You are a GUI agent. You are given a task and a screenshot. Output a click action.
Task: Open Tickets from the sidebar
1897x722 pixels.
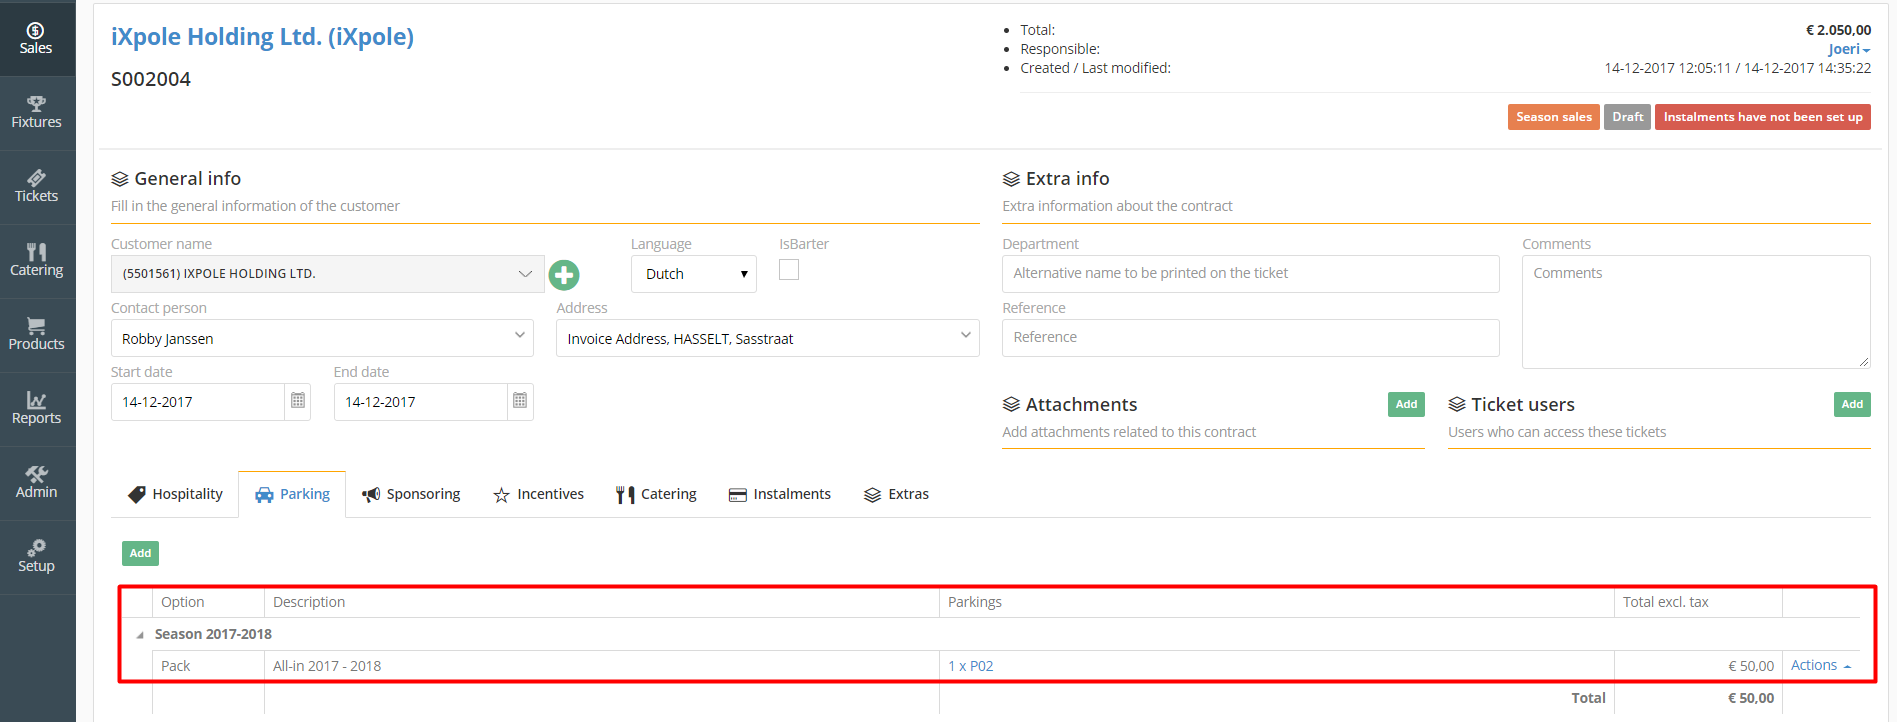[x=37, y=187]
